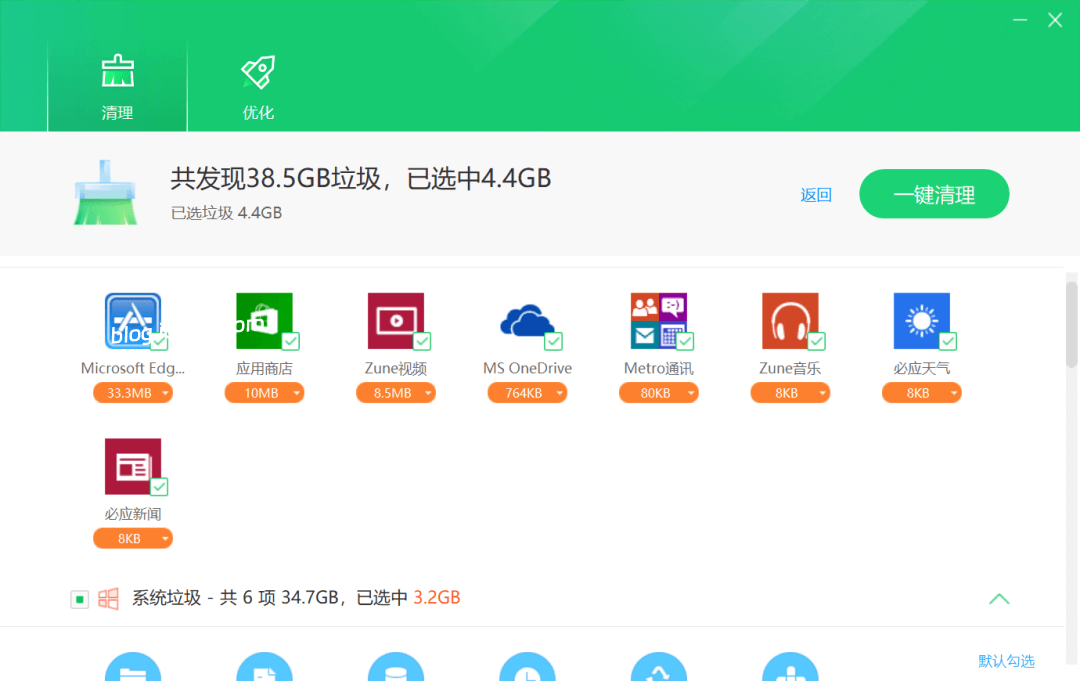Collapse the 系统垃圾 section with the chevron

click(999, 599)
